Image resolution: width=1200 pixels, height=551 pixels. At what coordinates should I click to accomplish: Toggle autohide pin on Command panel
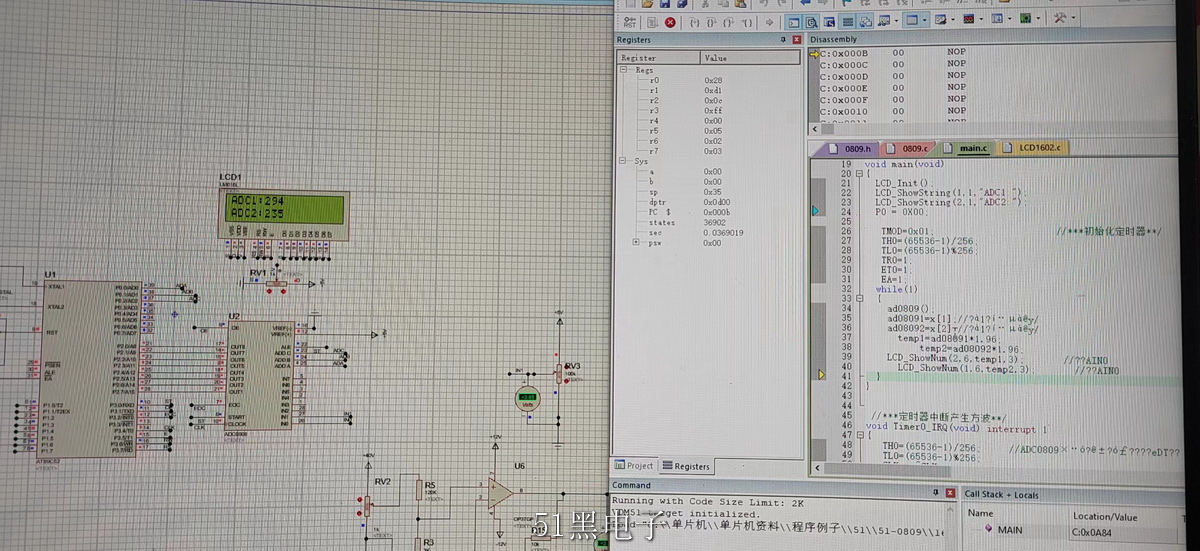coord(936,493)
